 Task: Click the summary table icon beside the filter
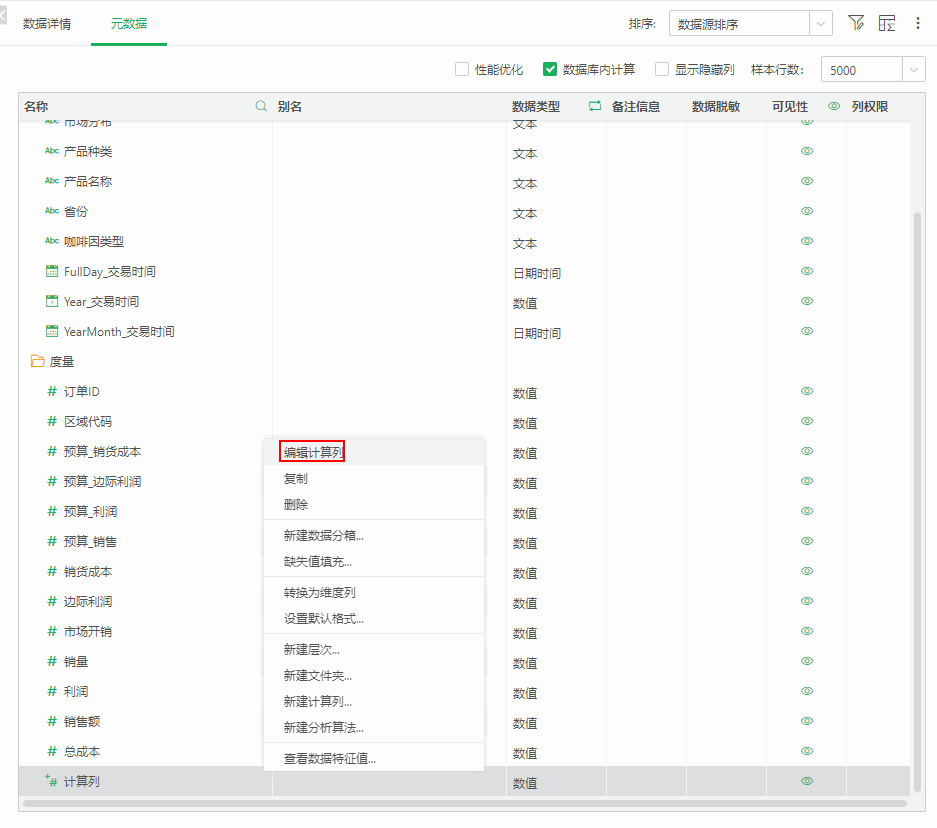886,23
